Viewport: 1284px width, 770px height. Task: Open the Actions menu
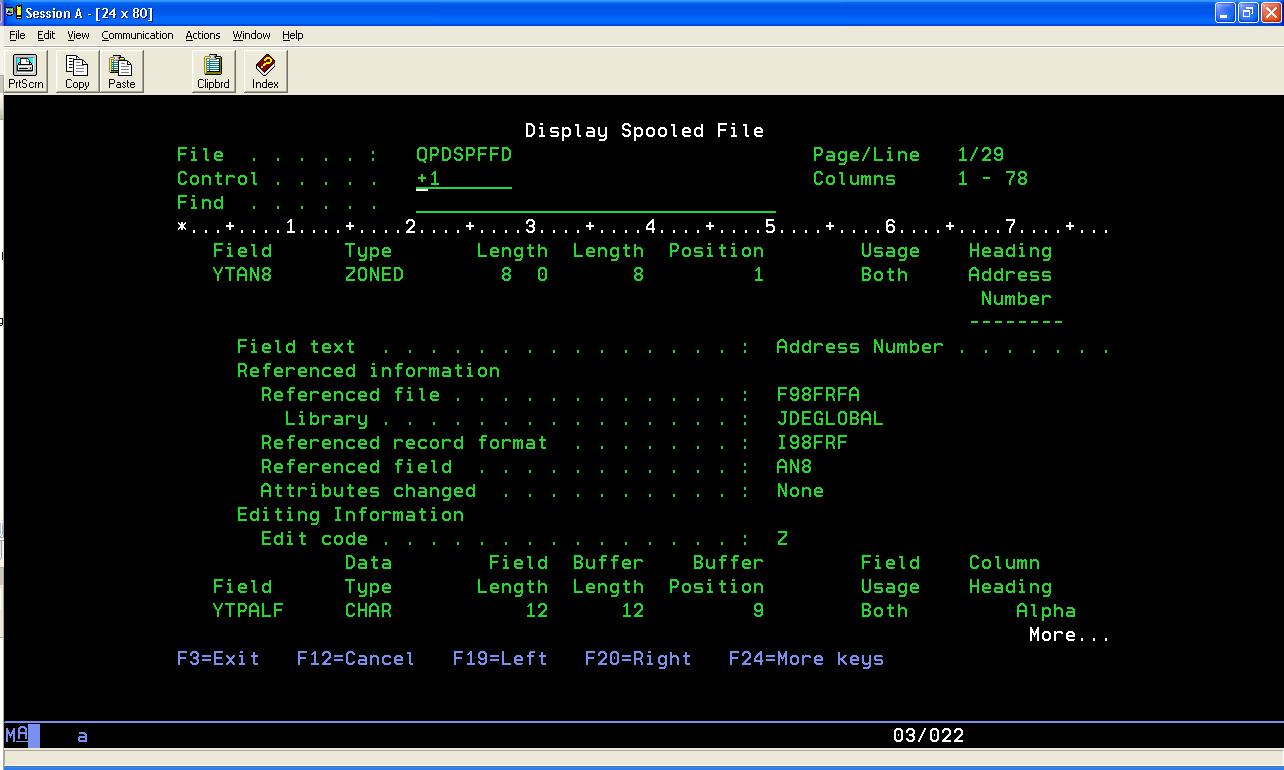coord(202,35)
